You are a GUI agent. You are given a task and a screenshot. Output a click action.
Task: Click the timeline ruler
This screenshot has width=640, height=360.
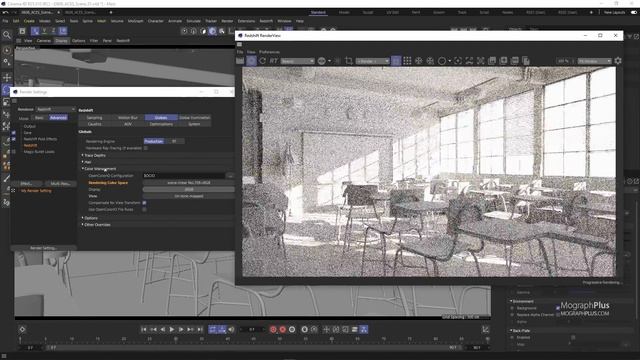(253, 339)
